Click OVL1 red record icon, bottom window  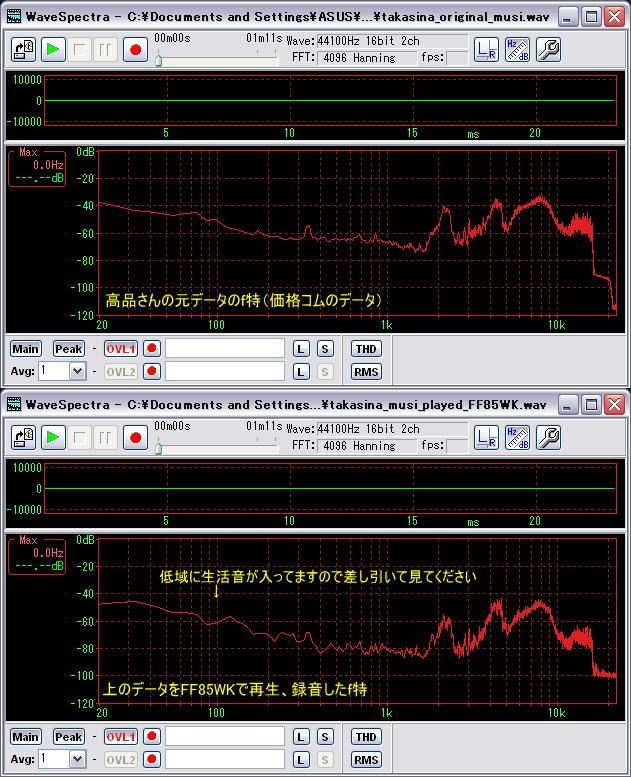[152, 737]
